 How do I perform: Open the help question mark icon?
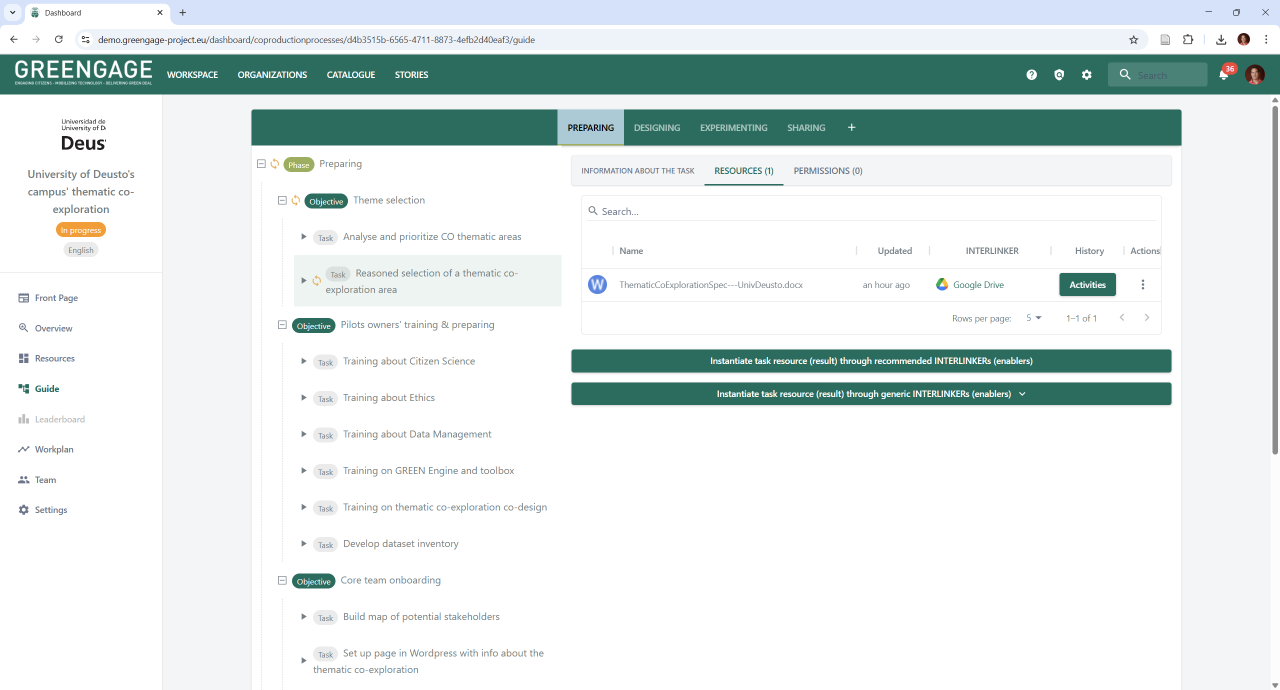pos(1032,75)
